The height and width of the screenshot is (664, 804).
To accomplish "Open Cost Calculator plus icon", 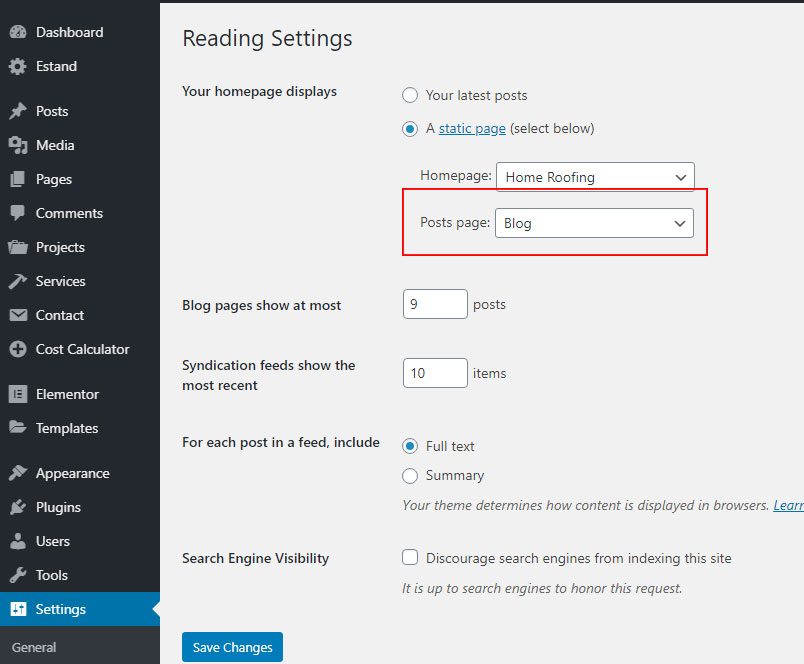I will [x=18, y=349].
